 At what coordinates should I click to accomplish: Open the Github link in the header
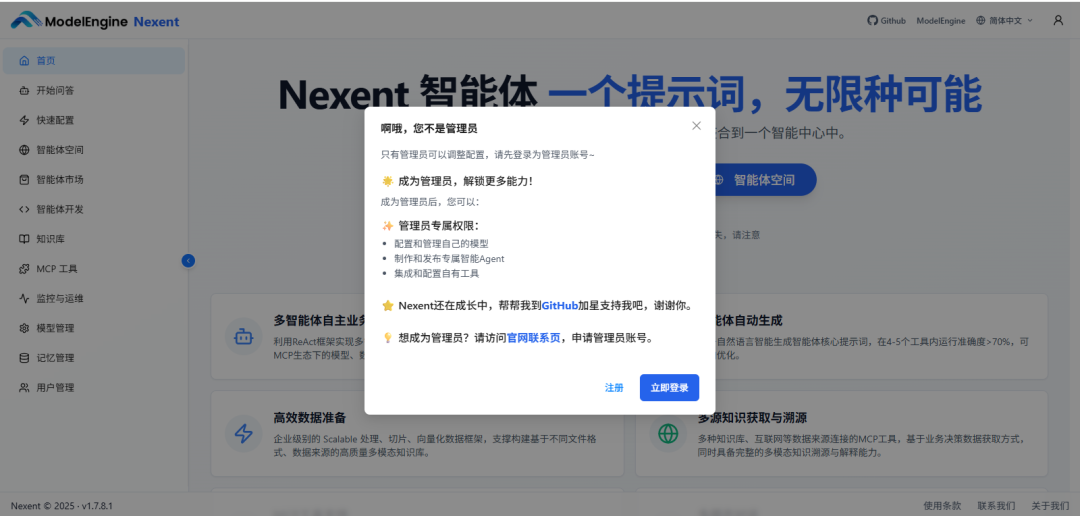click(886, 21)
